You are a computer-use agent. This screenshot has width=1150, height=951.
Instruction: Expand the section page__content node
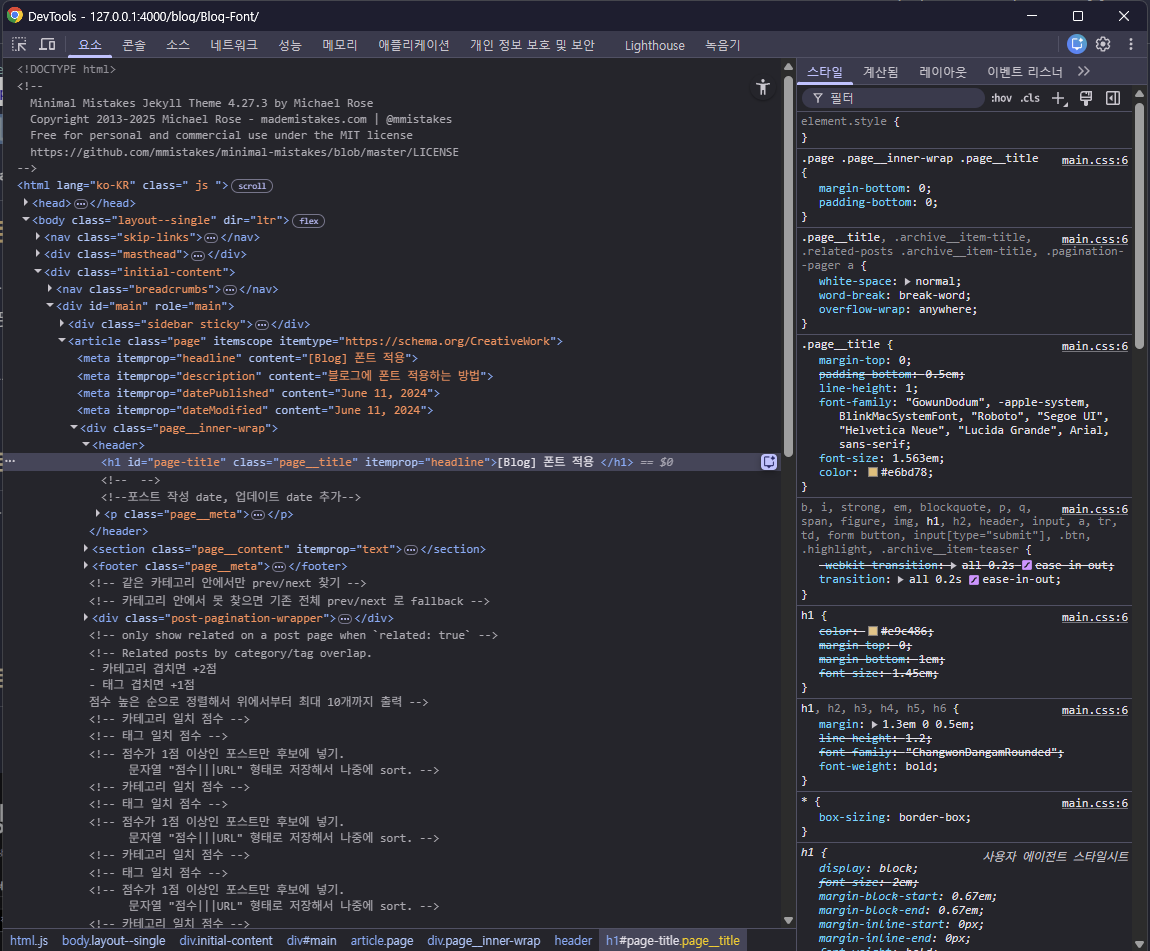86,549
